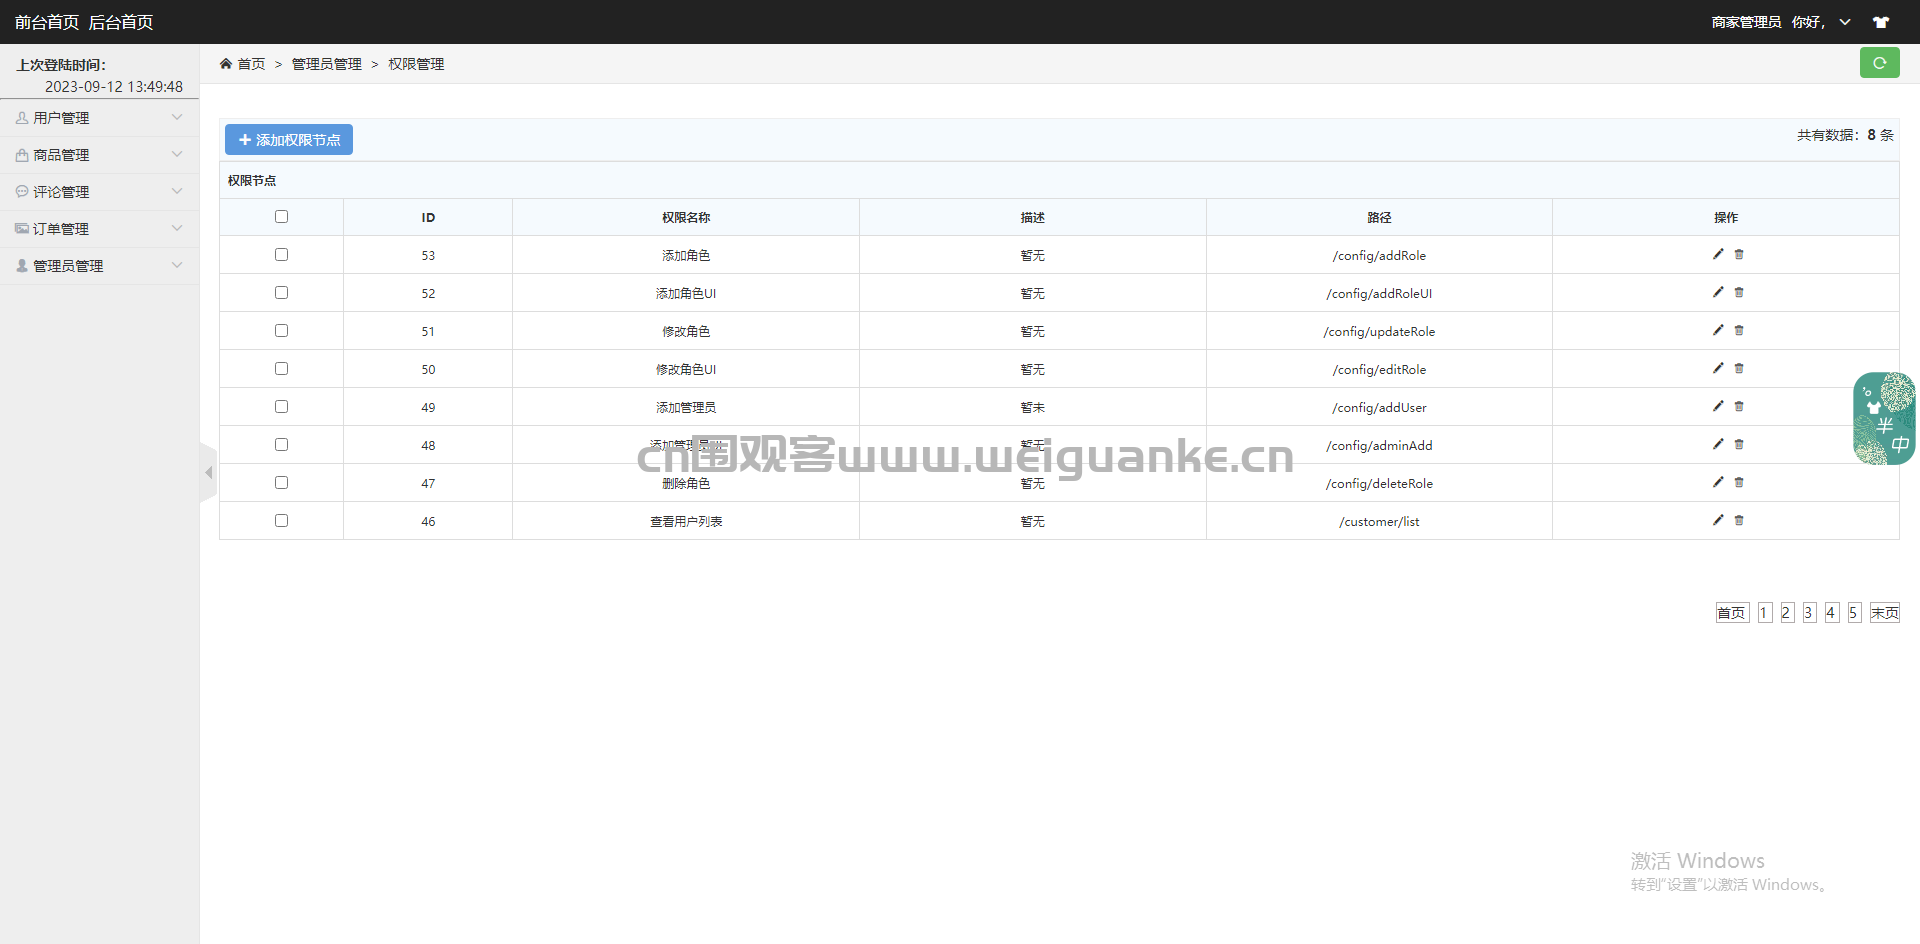This screenshot has height=944, width=1920.
Task: Click the /customer/list path cell
Action: (1379, 522)
